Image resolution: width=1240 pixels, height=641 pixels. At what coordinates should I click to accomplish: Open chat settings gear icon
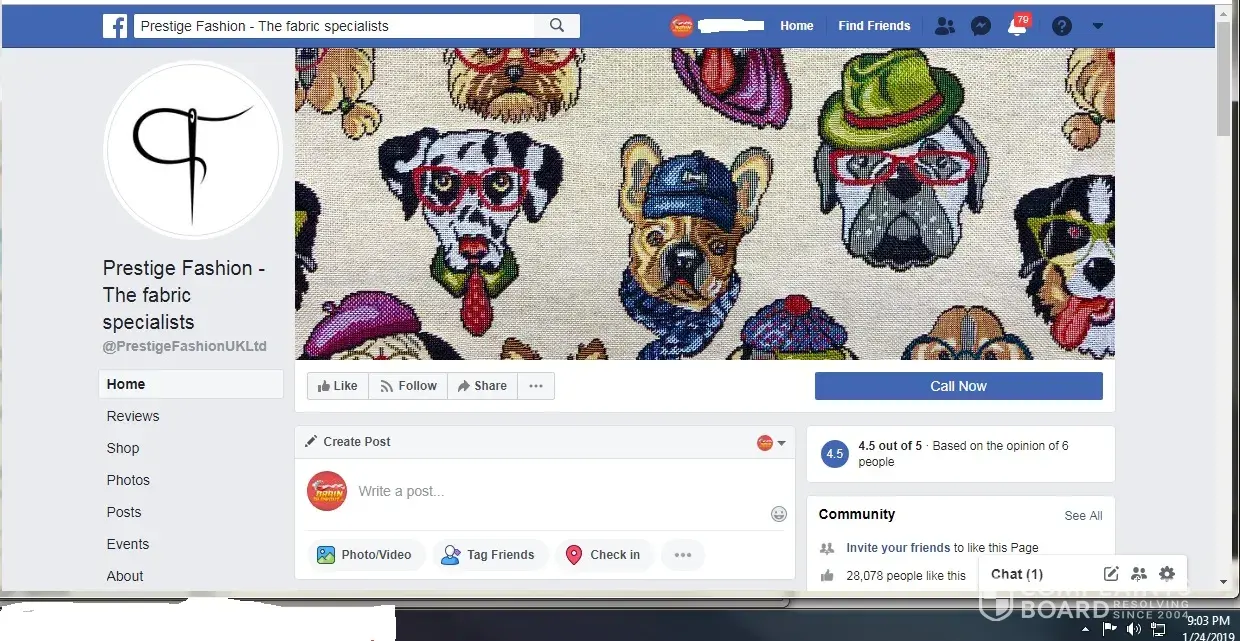point(1167,574)
